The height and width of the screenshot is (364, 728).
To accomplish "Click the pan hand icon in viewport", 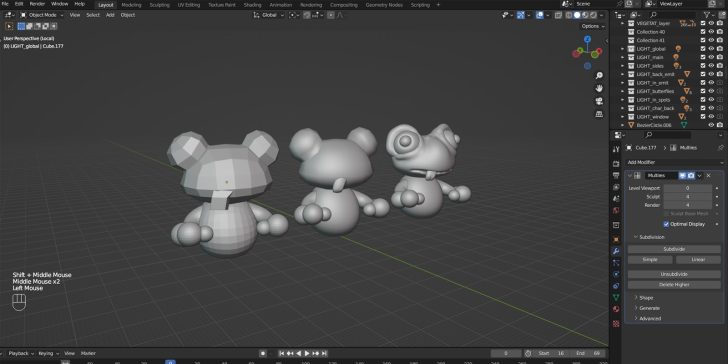I will coord(599,88).
